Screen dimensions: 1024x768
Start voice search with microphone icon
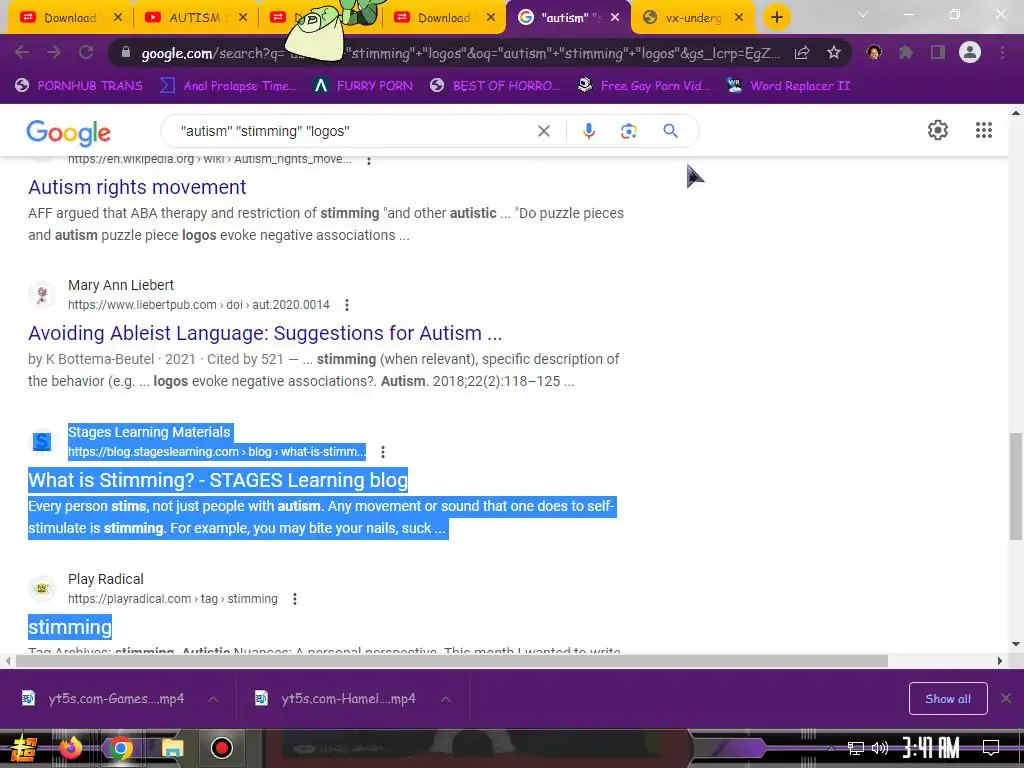click(x=588, y=131)
